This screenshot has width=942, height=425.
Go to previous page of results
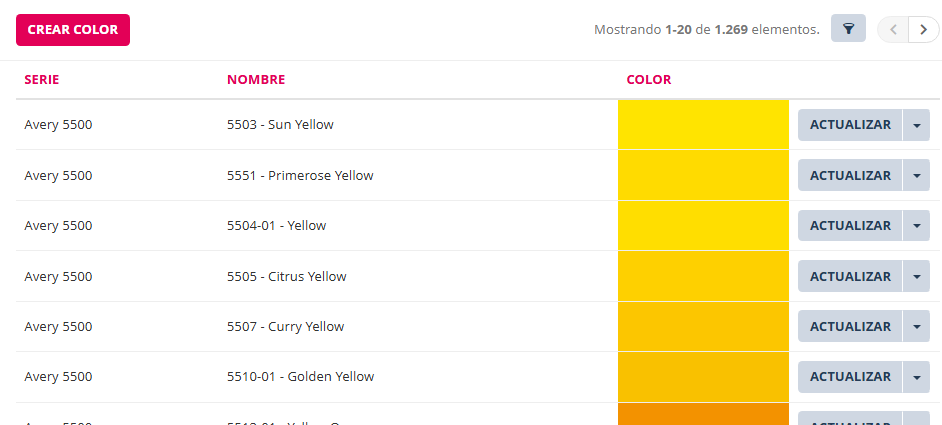coord(893,30)
